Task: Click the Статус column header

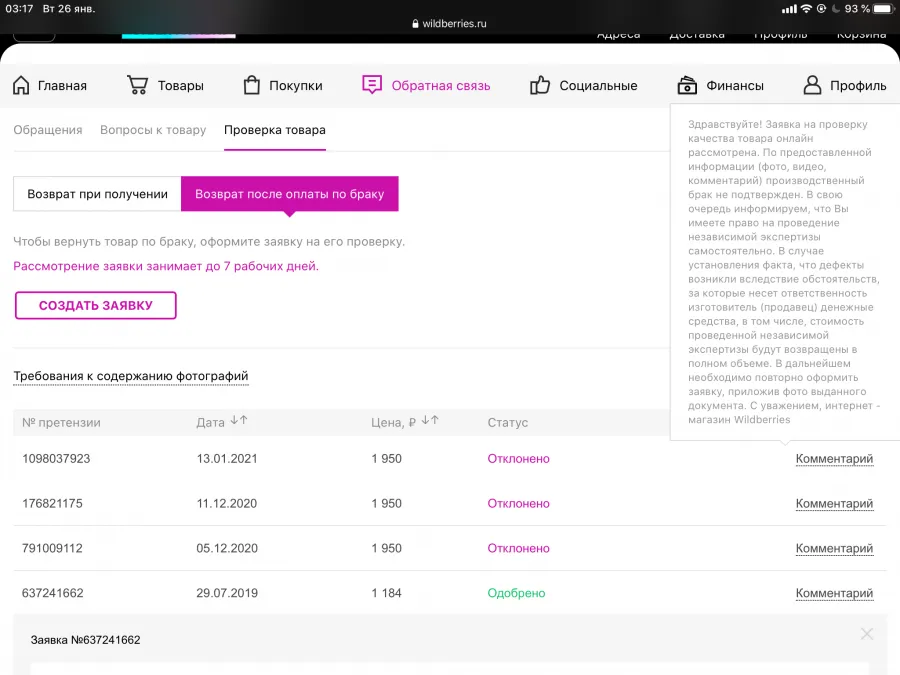Action: [x=507, y=422]
